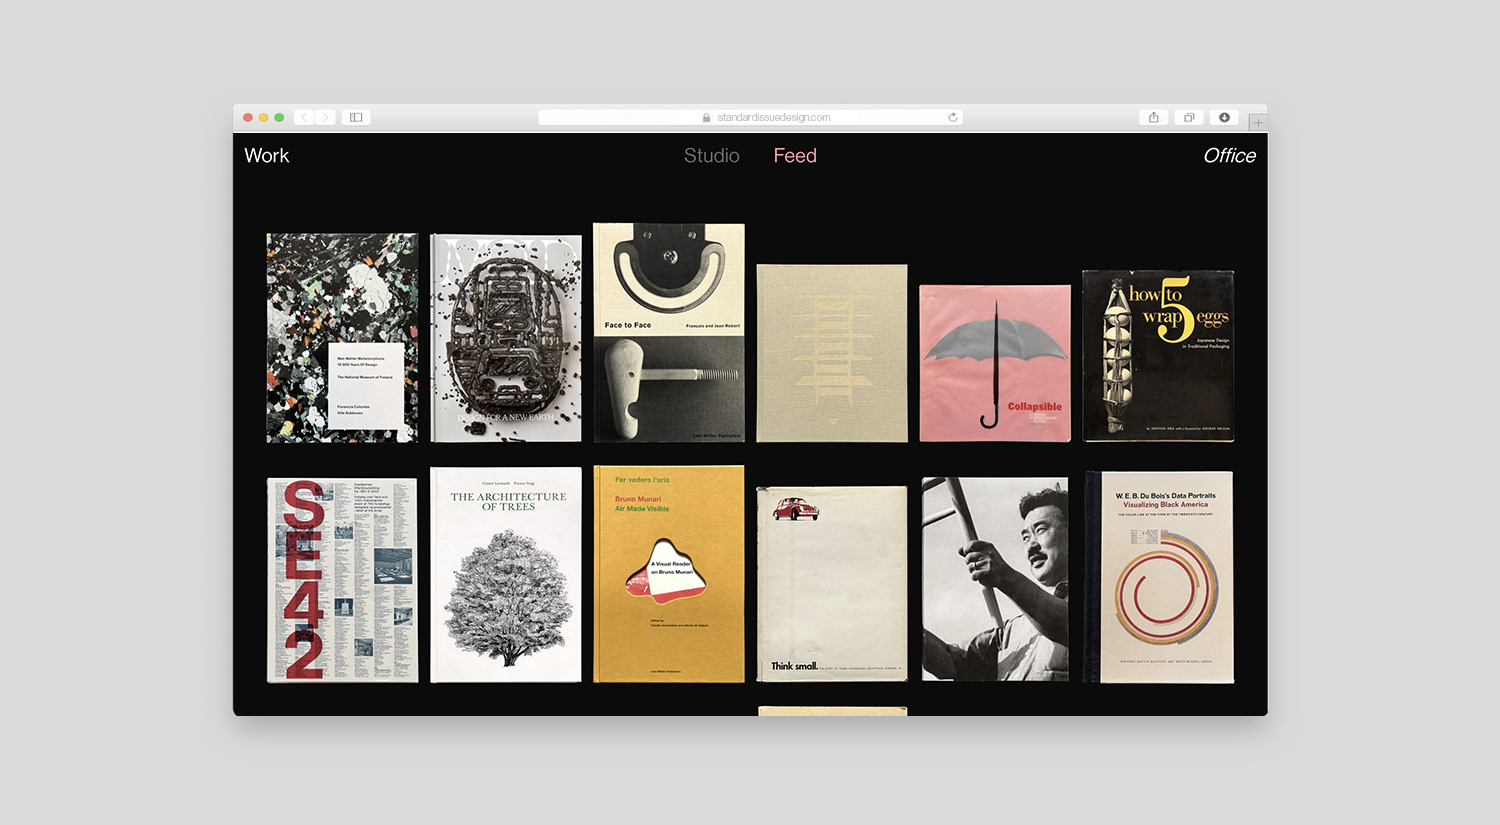Open the Office link
Viewport: 1500px width, 825px height.
[x=1229, y=155]
